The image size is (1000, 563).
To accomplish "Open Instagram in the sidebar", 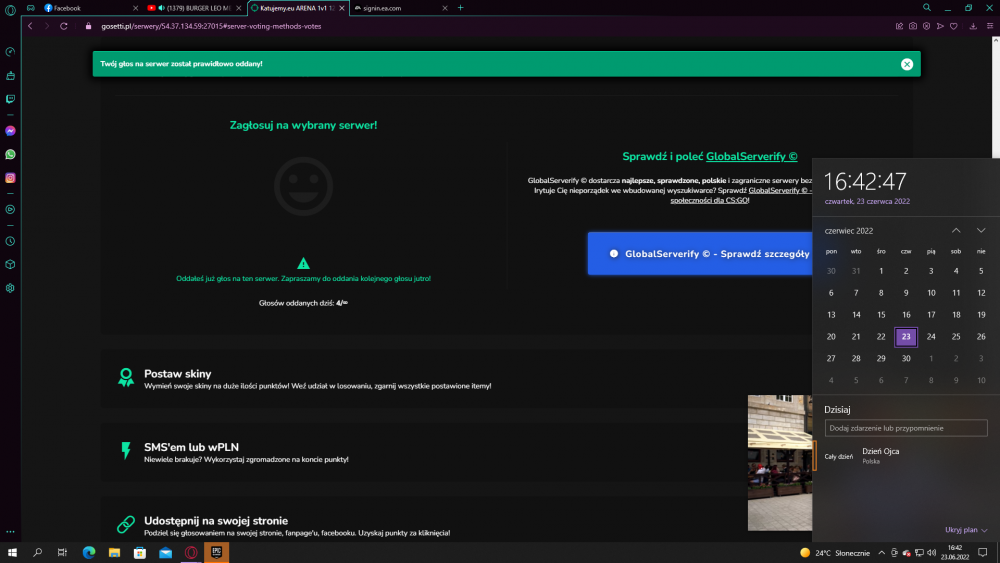I will coord(10,178).
